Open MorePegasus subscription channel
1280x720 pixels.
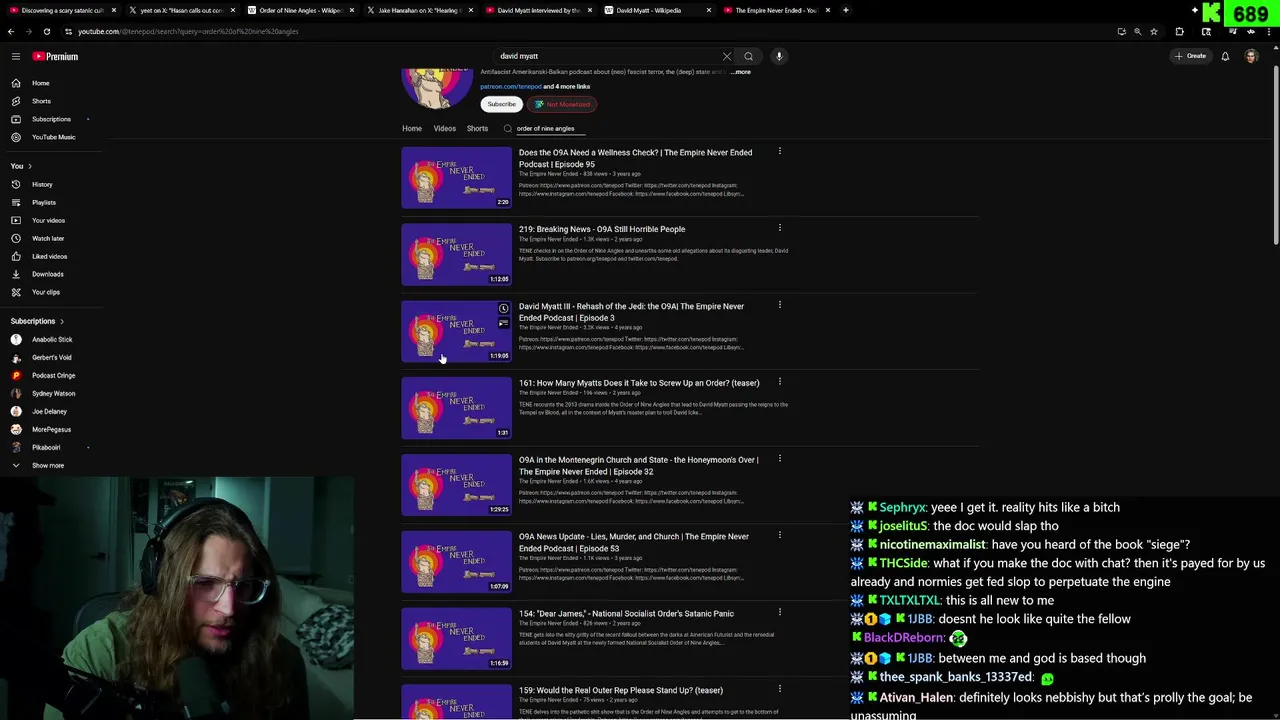50,429
